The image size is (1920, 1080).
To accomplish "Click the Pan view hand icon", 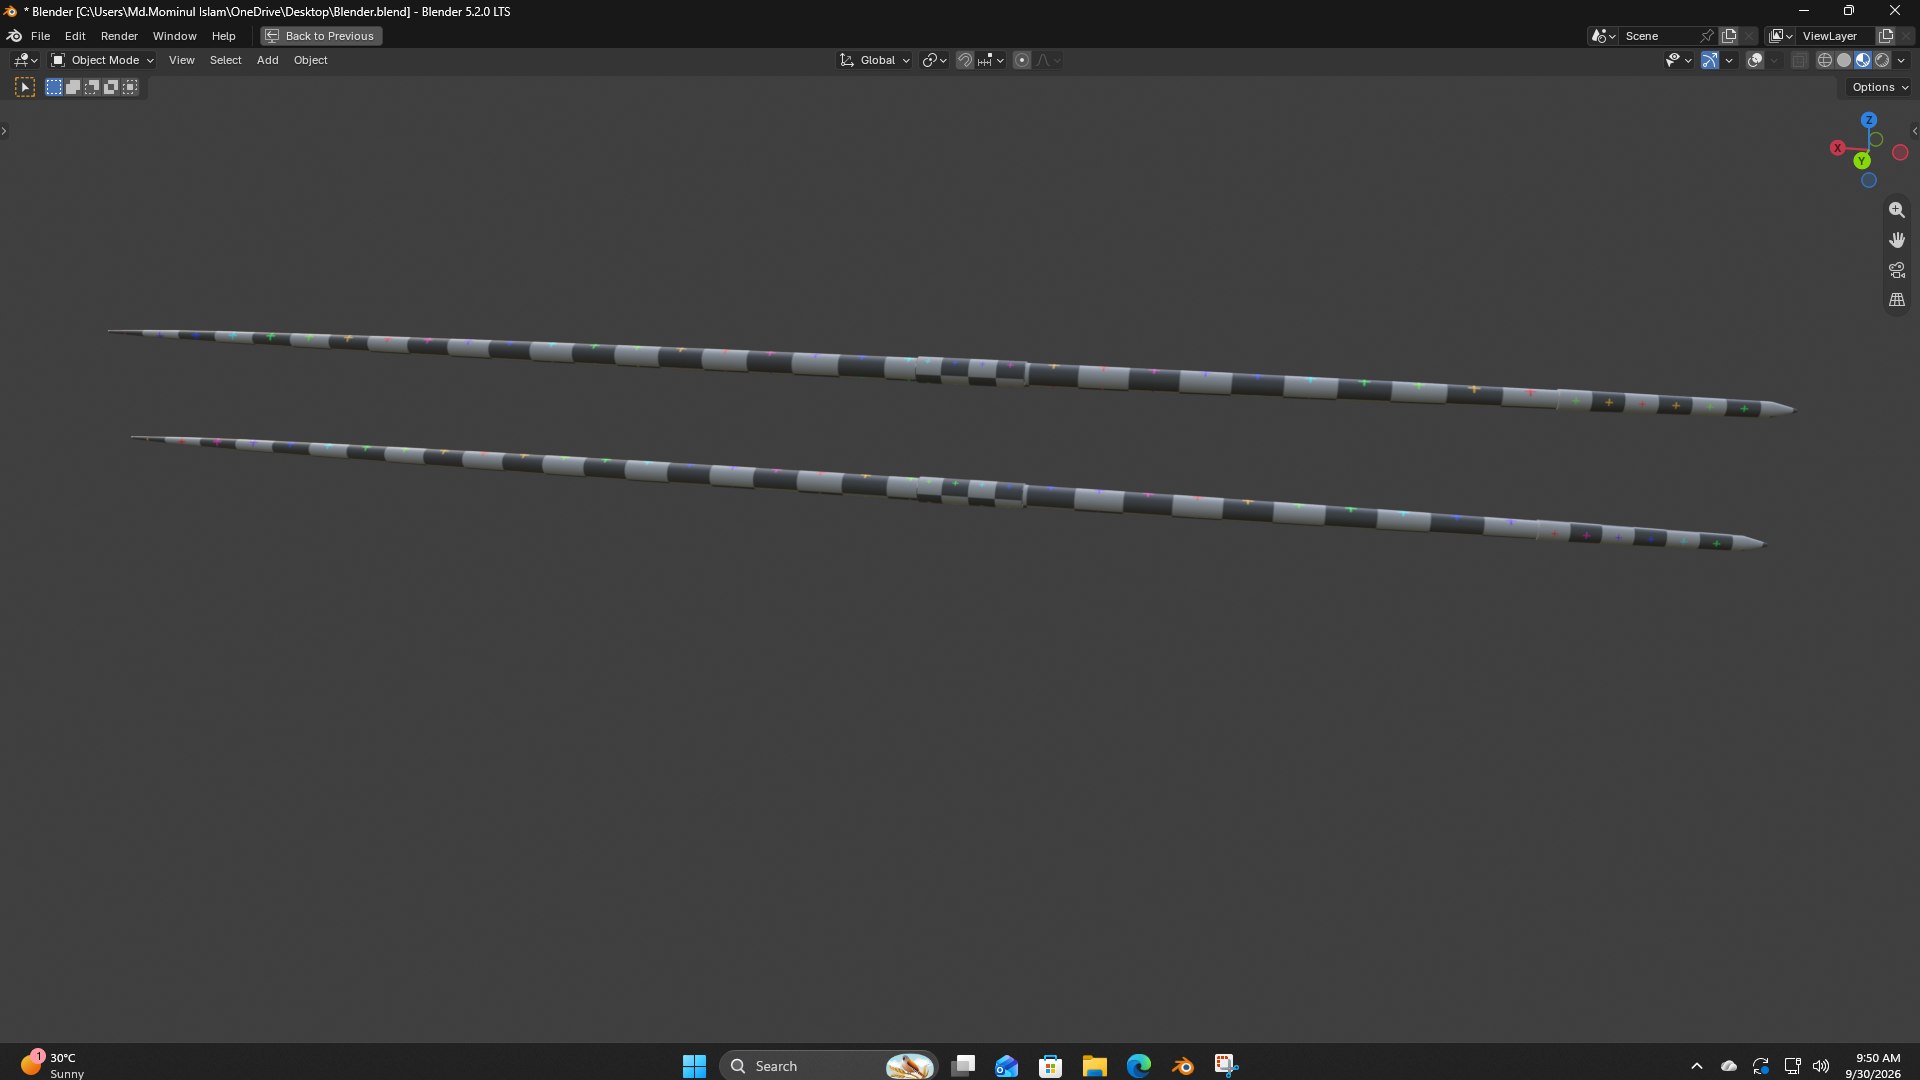I will click(x=1896, y=240).
